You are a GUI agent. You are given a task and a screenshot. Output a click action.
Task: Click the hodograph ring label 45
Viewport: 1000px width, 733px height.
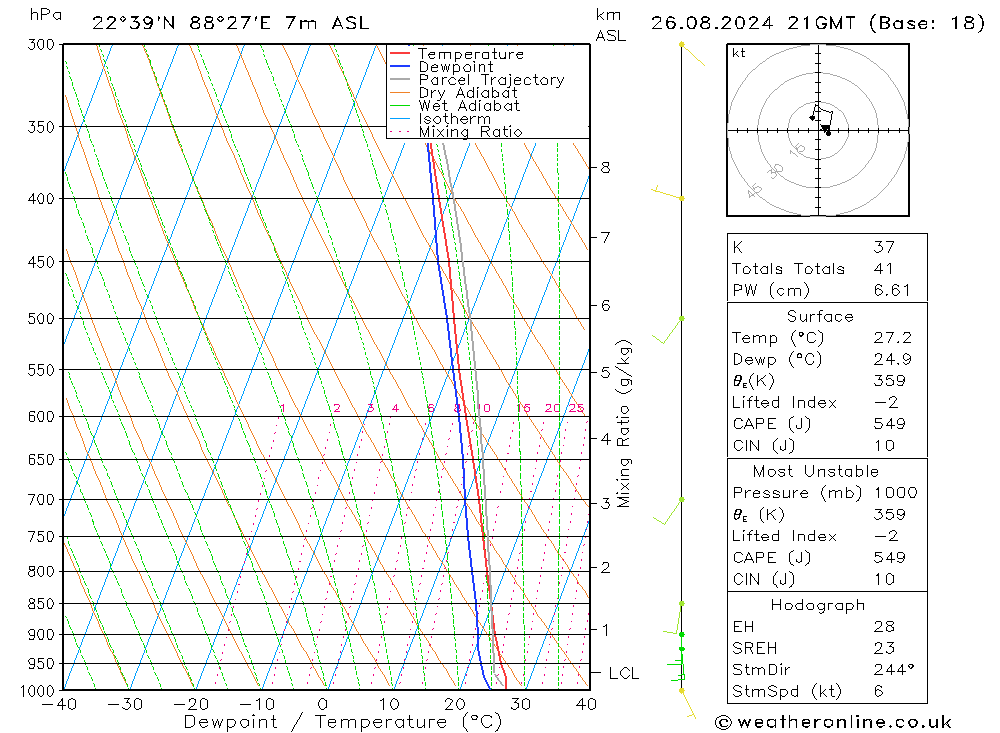pyautogui.click(x=754, y=190)
